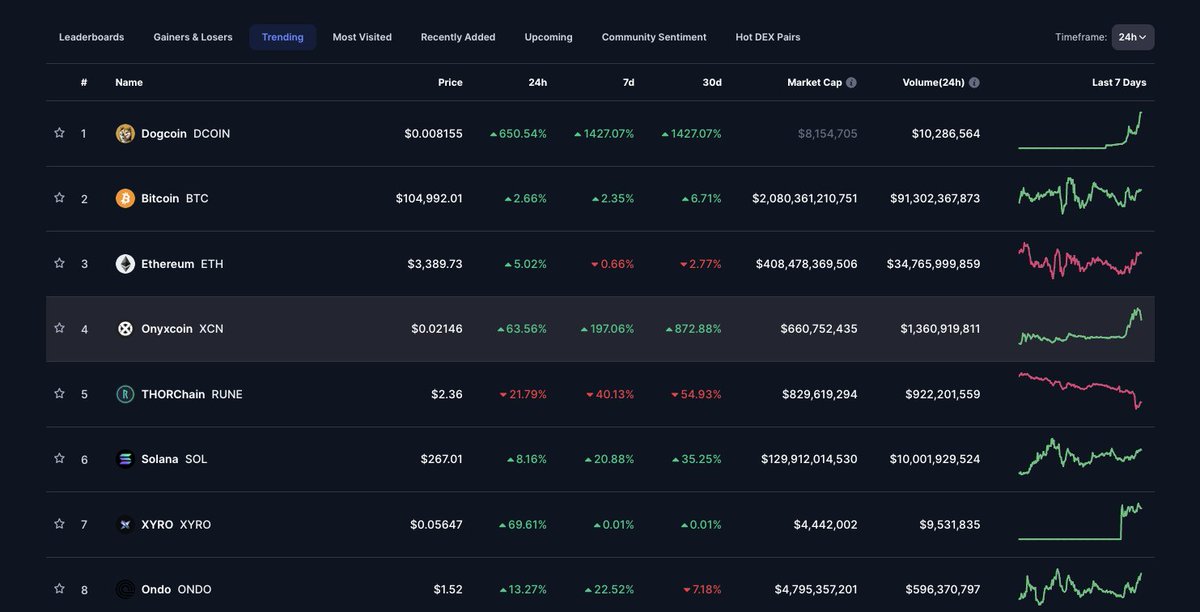Open the Timeframe 24h dropdown
The image size is (1200, 612).
[x=1132, y=36]
